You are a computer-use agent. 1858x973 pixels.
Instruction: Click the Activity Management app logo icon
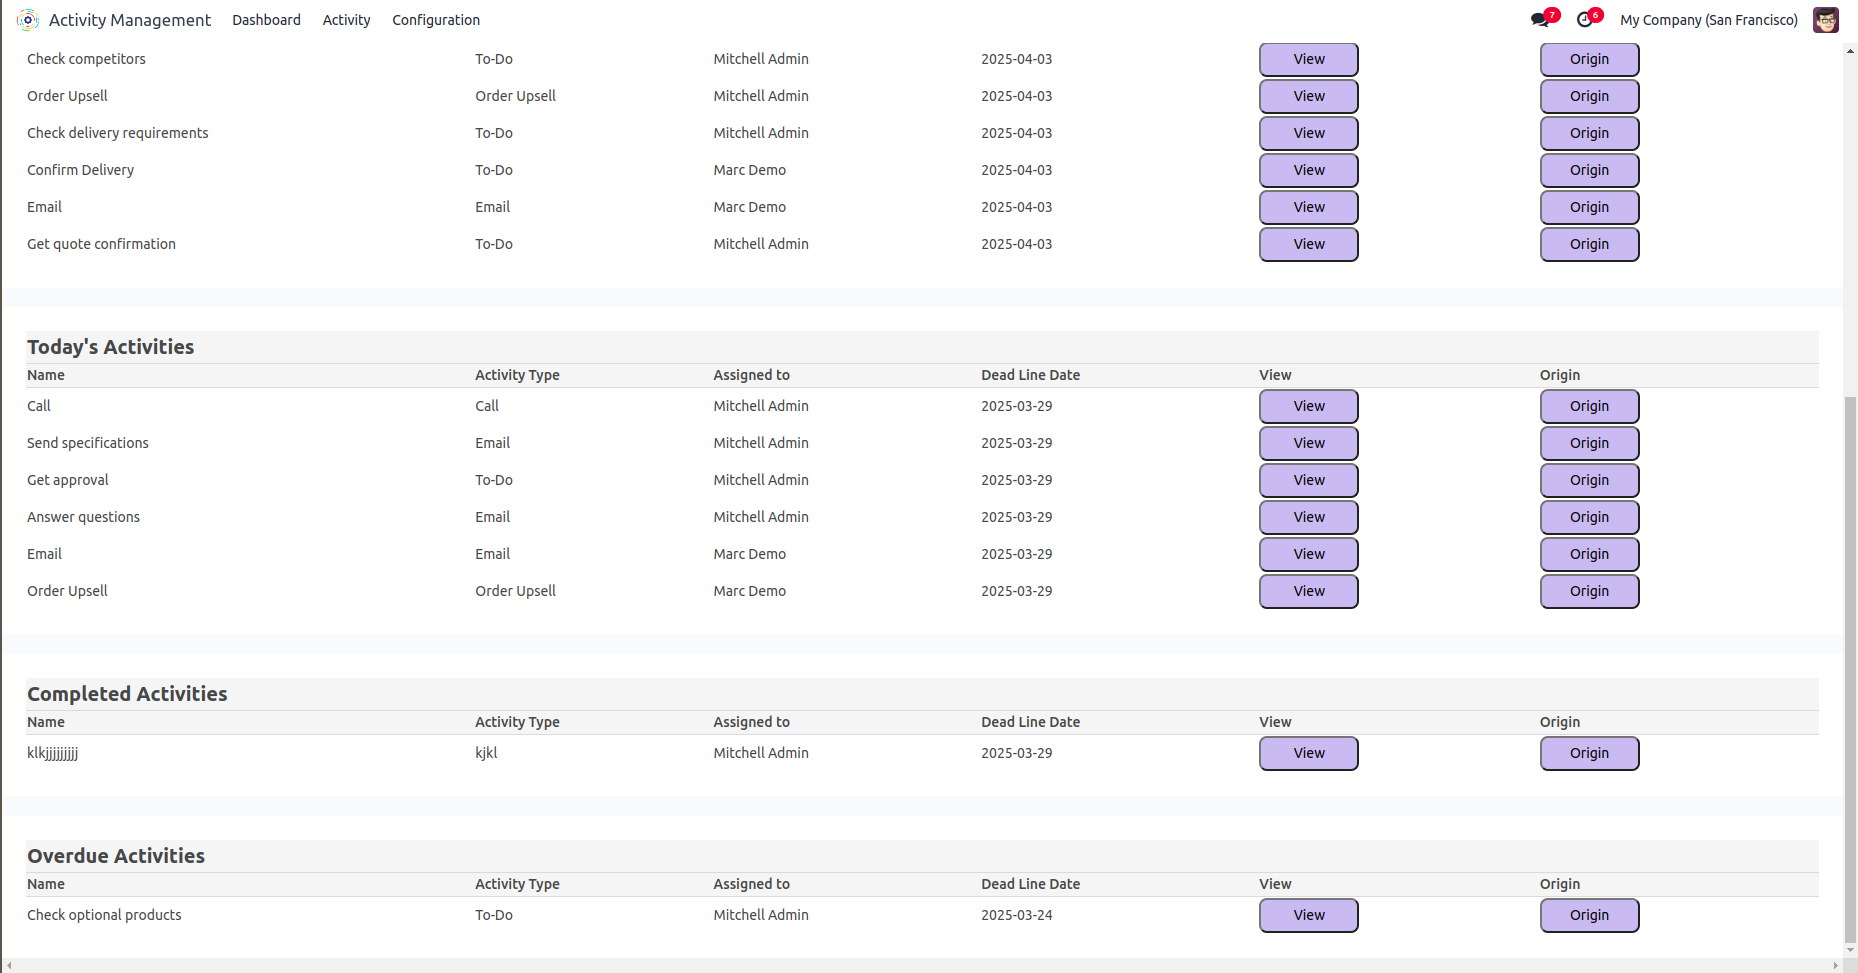coord(28,20)
